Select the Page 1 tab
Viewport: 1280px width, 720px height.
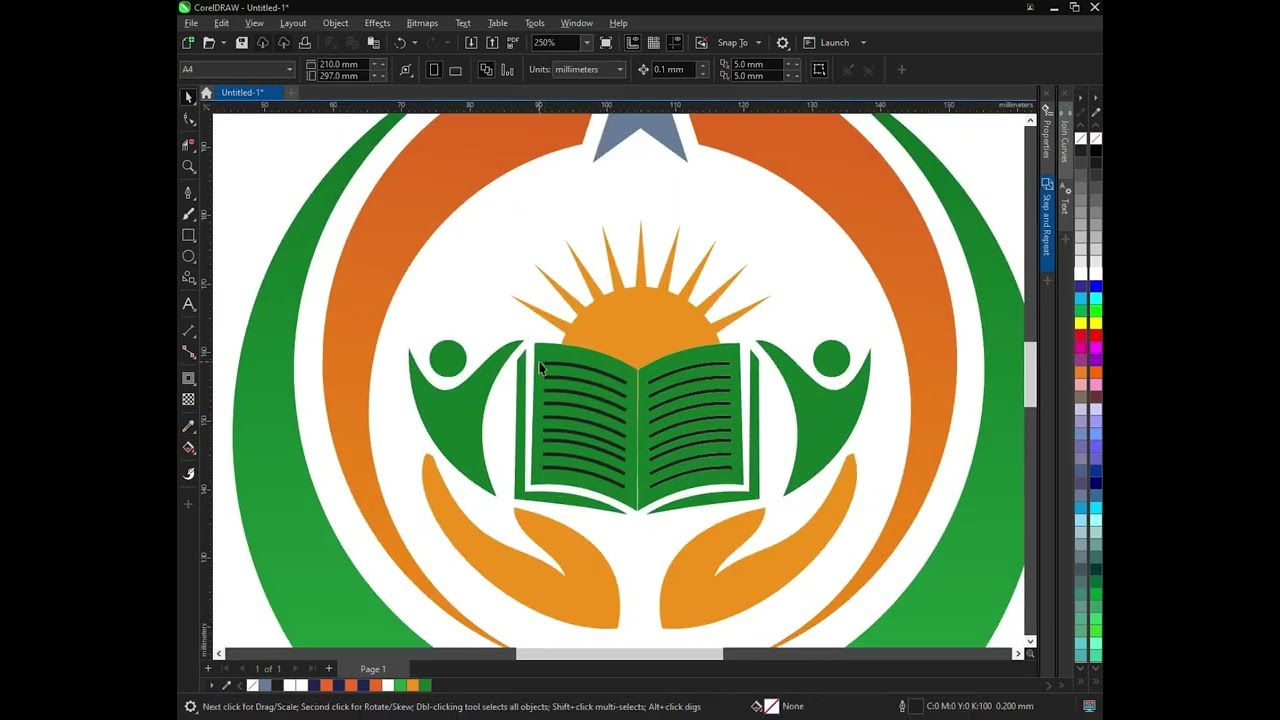tap(373, 669)
